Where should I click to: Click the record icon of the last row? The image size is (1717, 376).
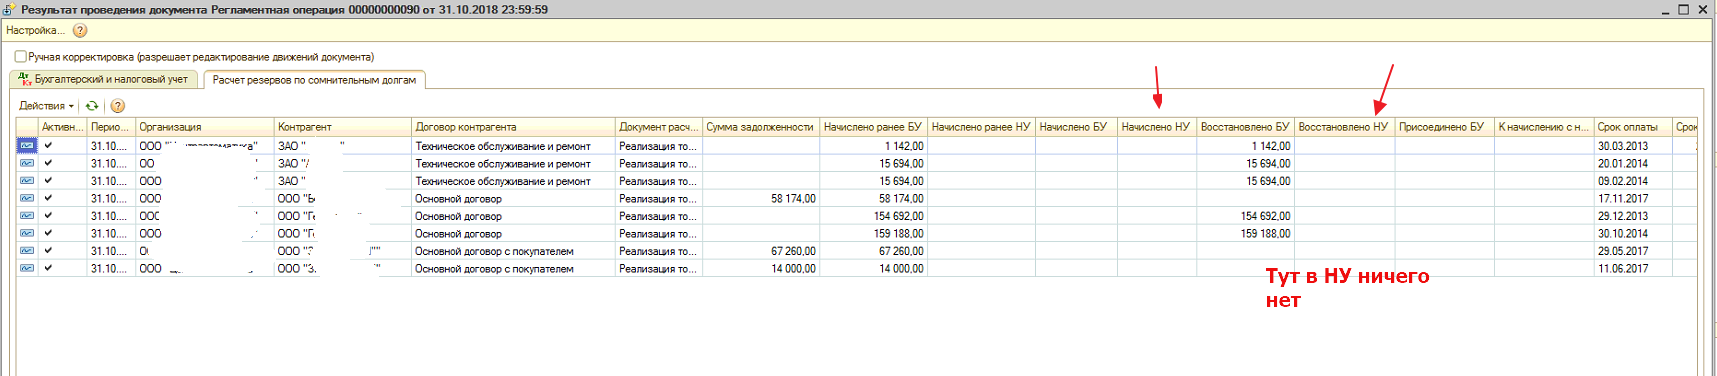(27, 268)
